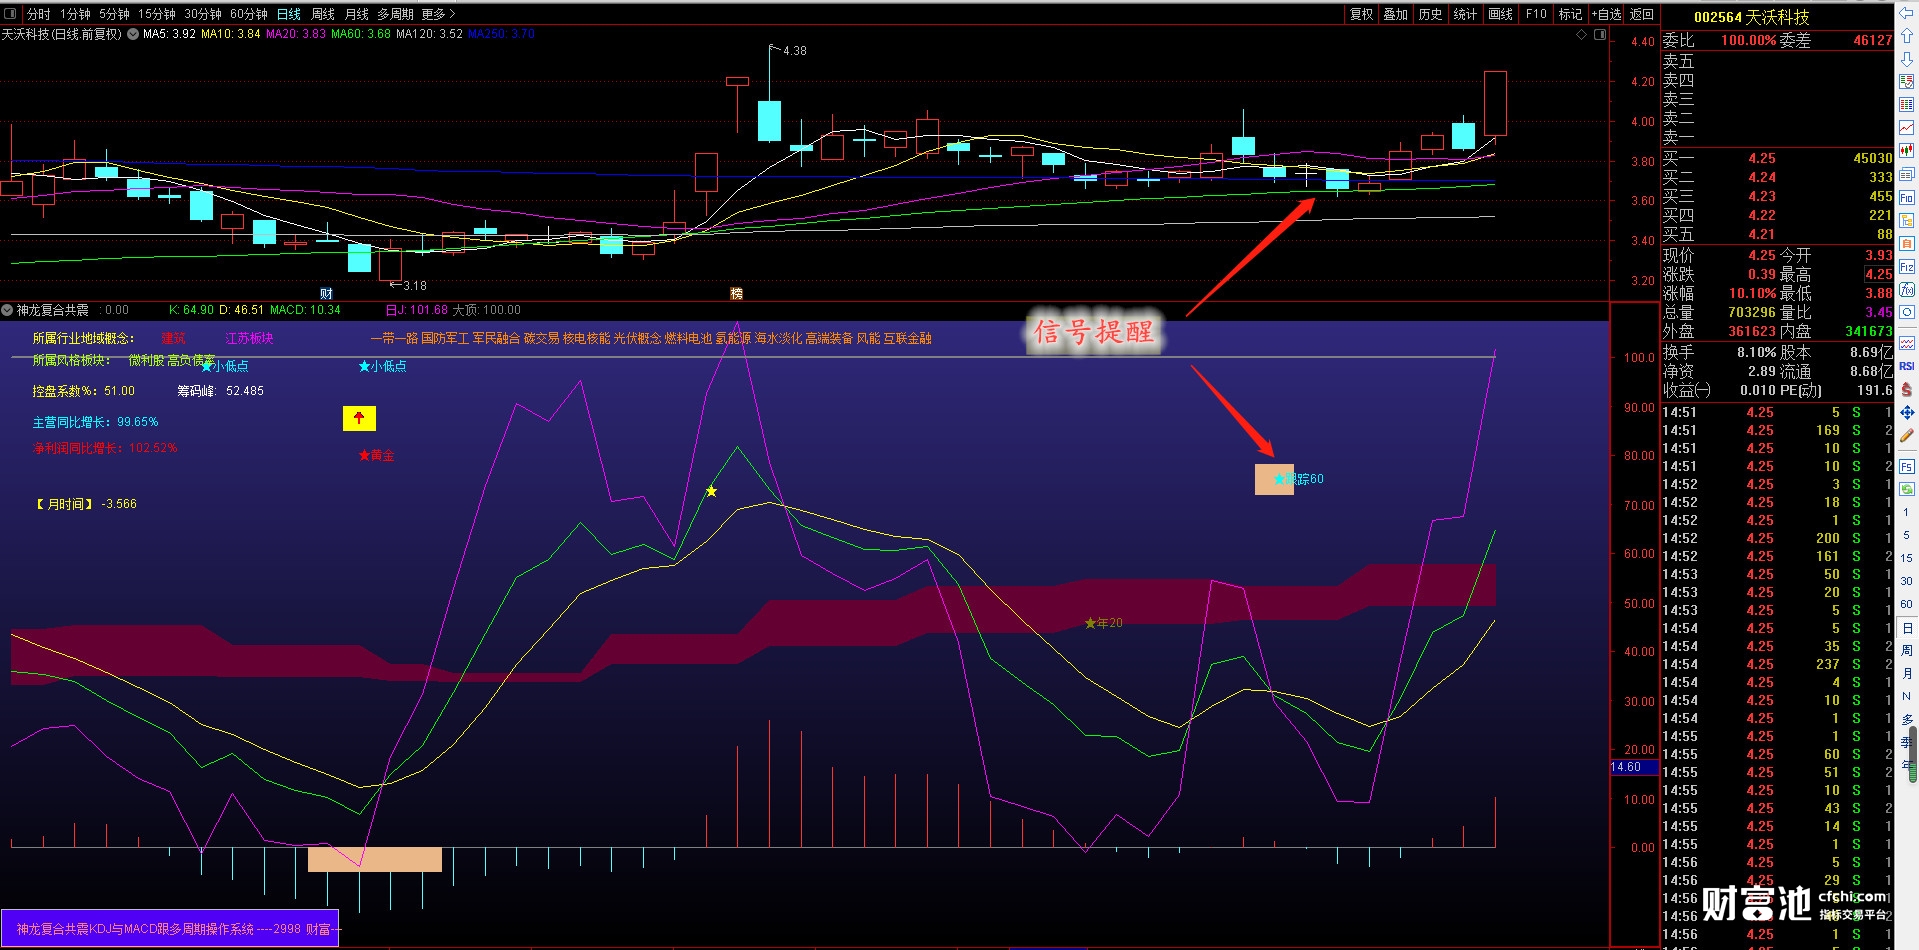The height and width of the screenshot is (950, 1919).
Task: Switch to 5分钟 chart tab
Action: pos(114,14)
